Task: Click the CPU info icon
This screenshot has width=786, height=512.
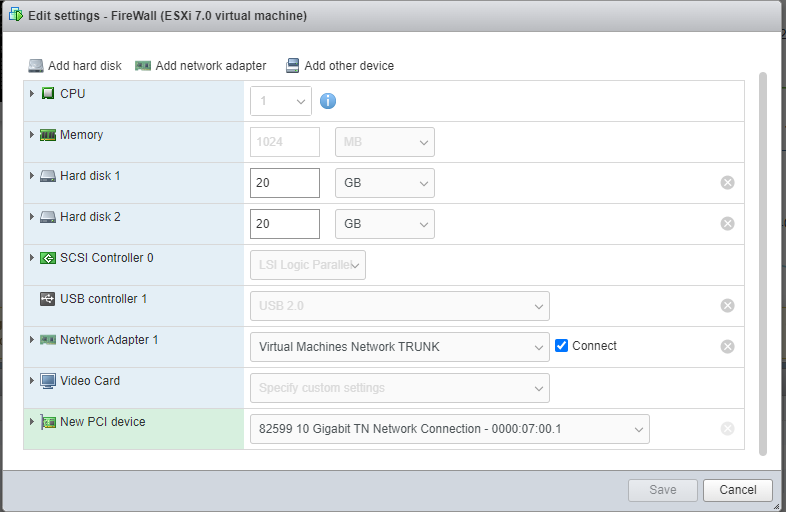Action: click(x=328, y=101)
